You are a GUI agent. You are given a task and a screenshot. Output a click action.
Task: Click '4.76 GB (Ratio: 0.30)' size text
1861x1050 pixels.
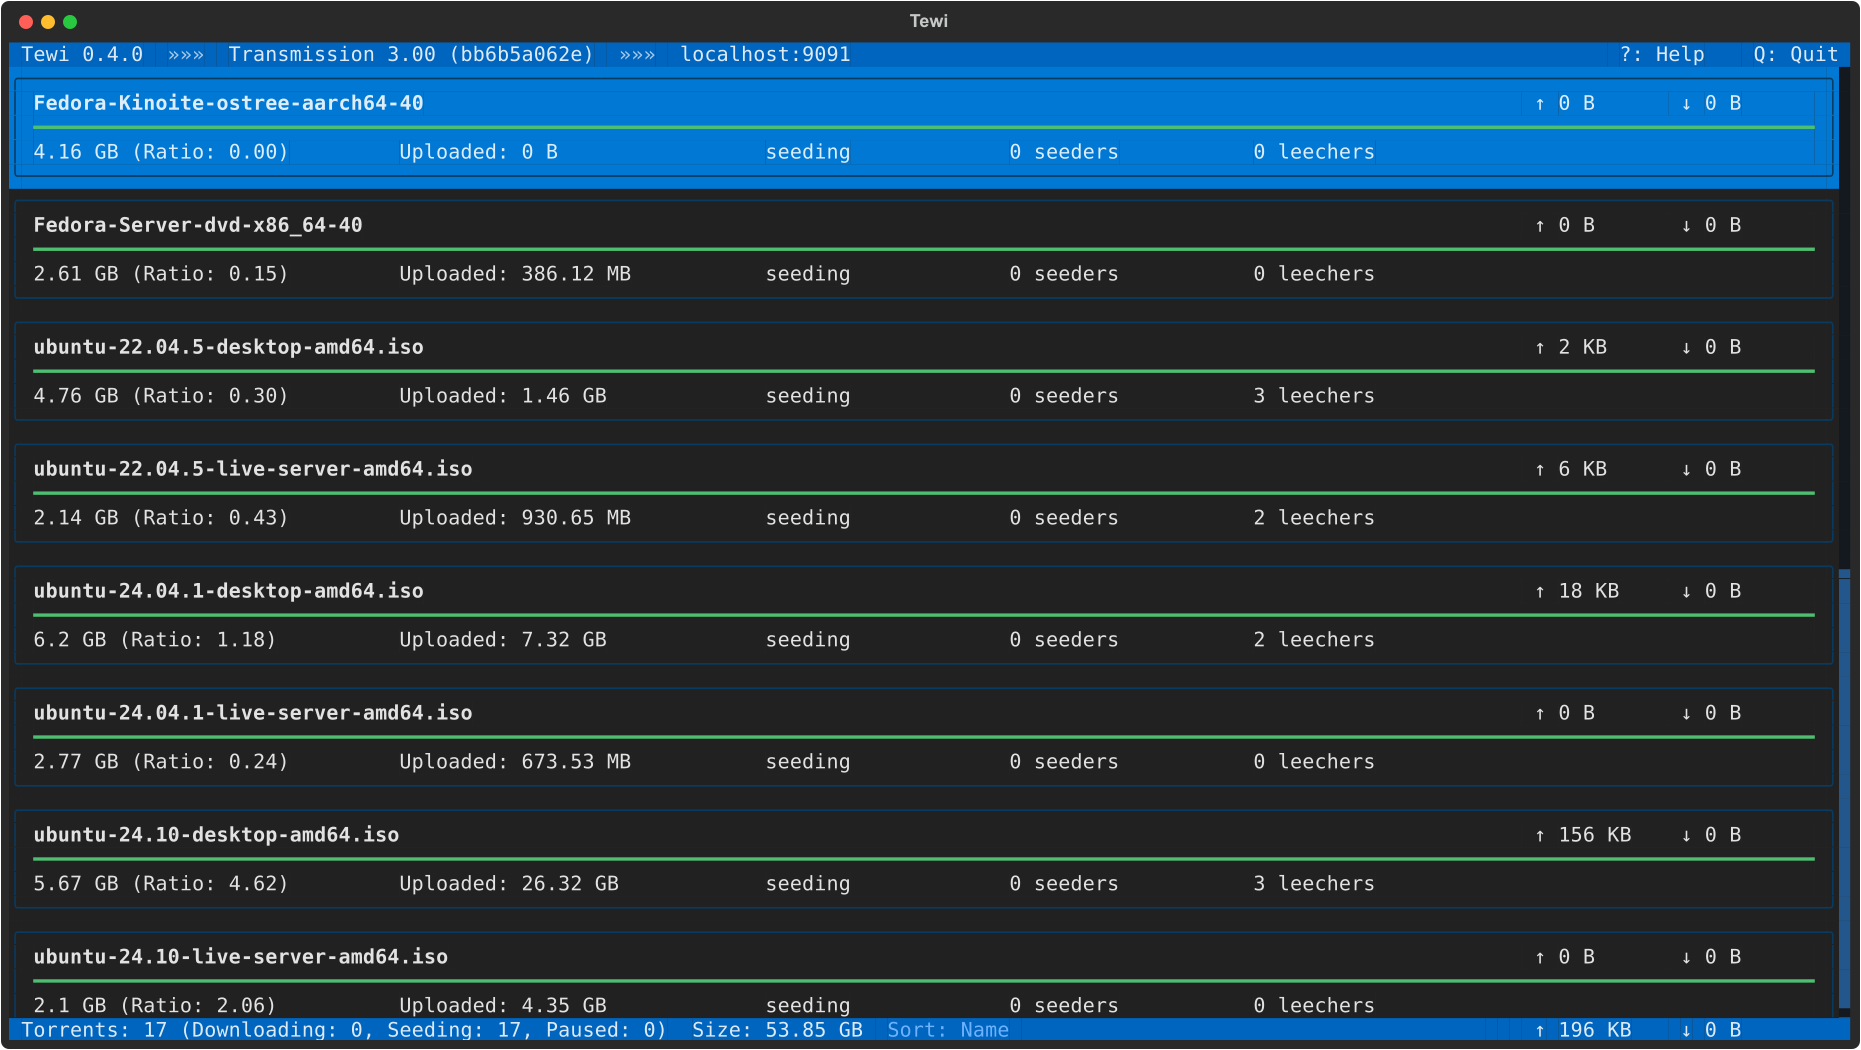pos(161,396)
